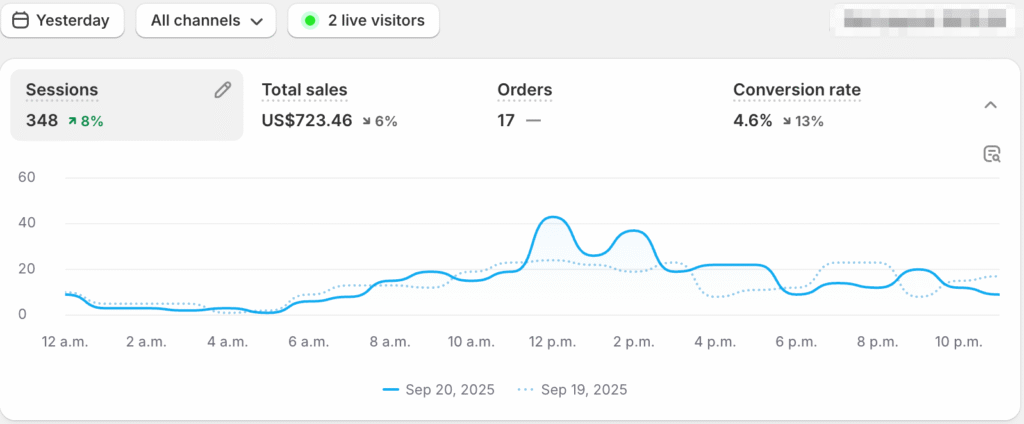
Task: Click the 2 live visitors button
Action: (x=364, y=20)
